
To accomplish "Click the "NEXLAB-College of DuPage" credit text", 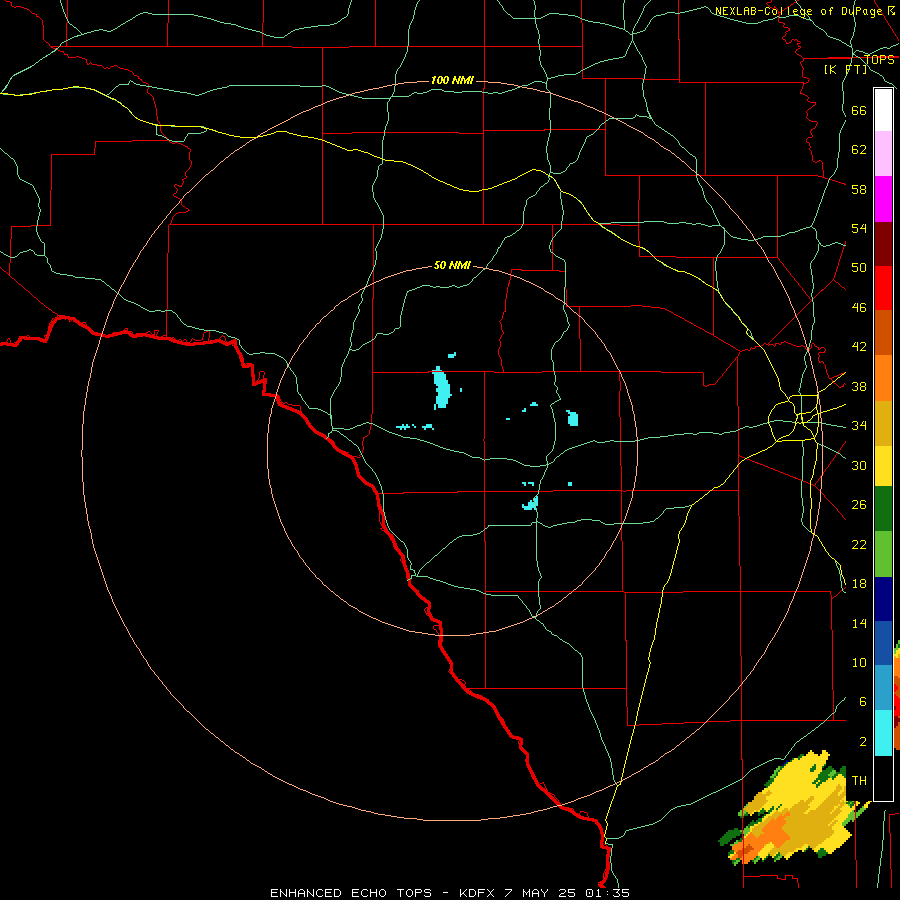I will [x=798, y=11].
